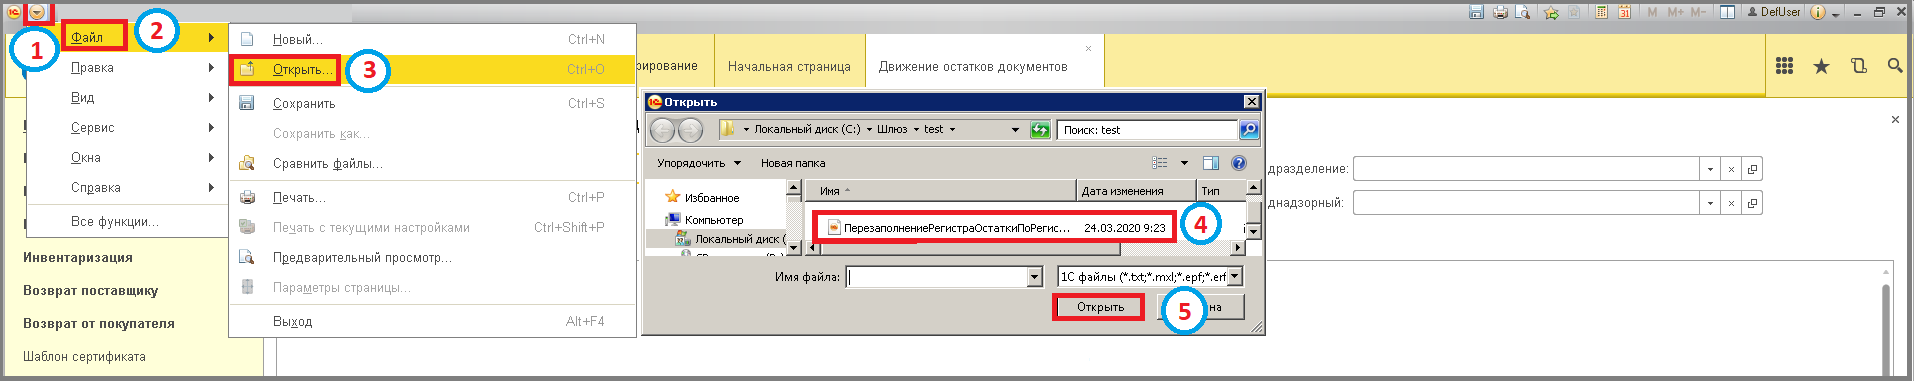
Task: Add to favorites star-with-arrow icon
Action: coord(1551,12)
